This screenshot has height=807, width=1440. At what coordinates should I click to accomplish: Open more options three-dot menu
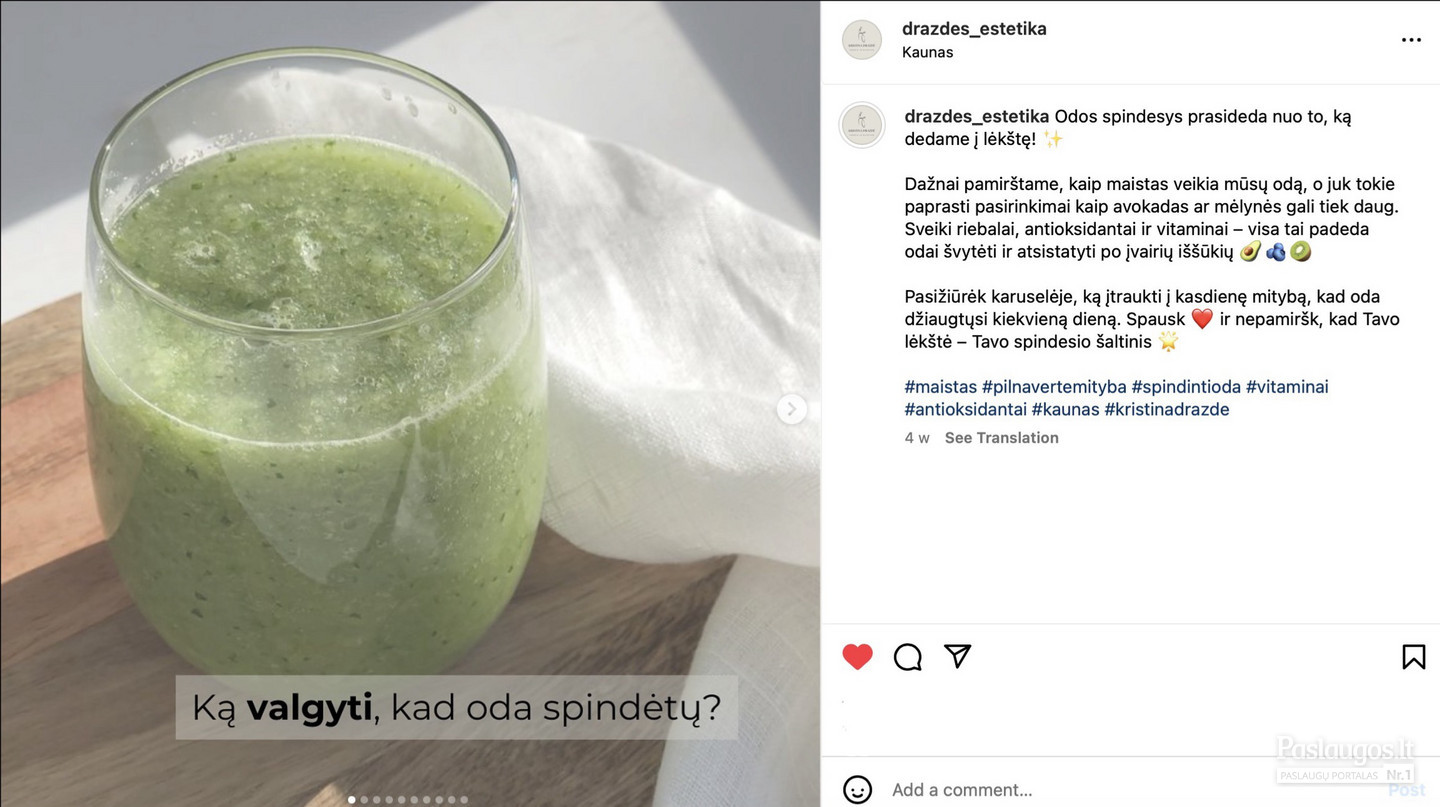tap(1411, 40)
